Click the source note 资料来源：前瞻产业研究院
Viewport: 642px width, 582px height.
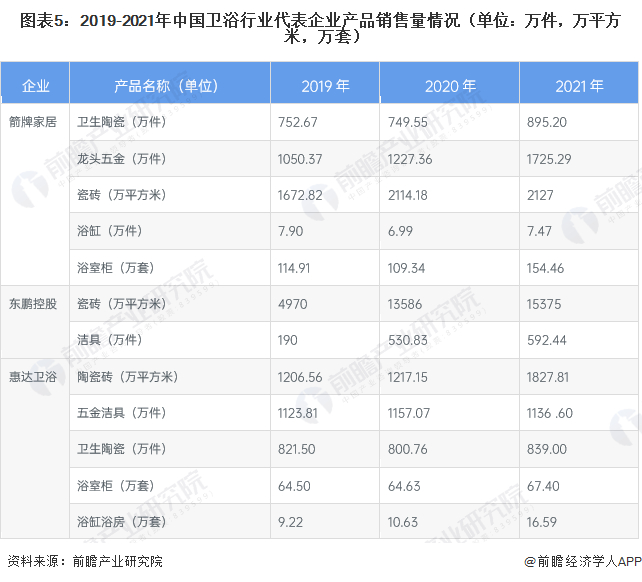85,561
